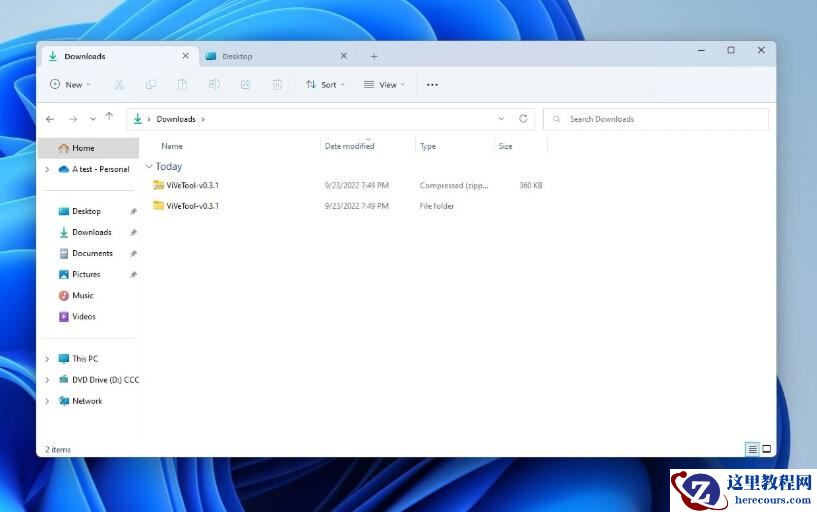Open the View dropdown menu
The image size is (817, 512).
click(385, 84)
